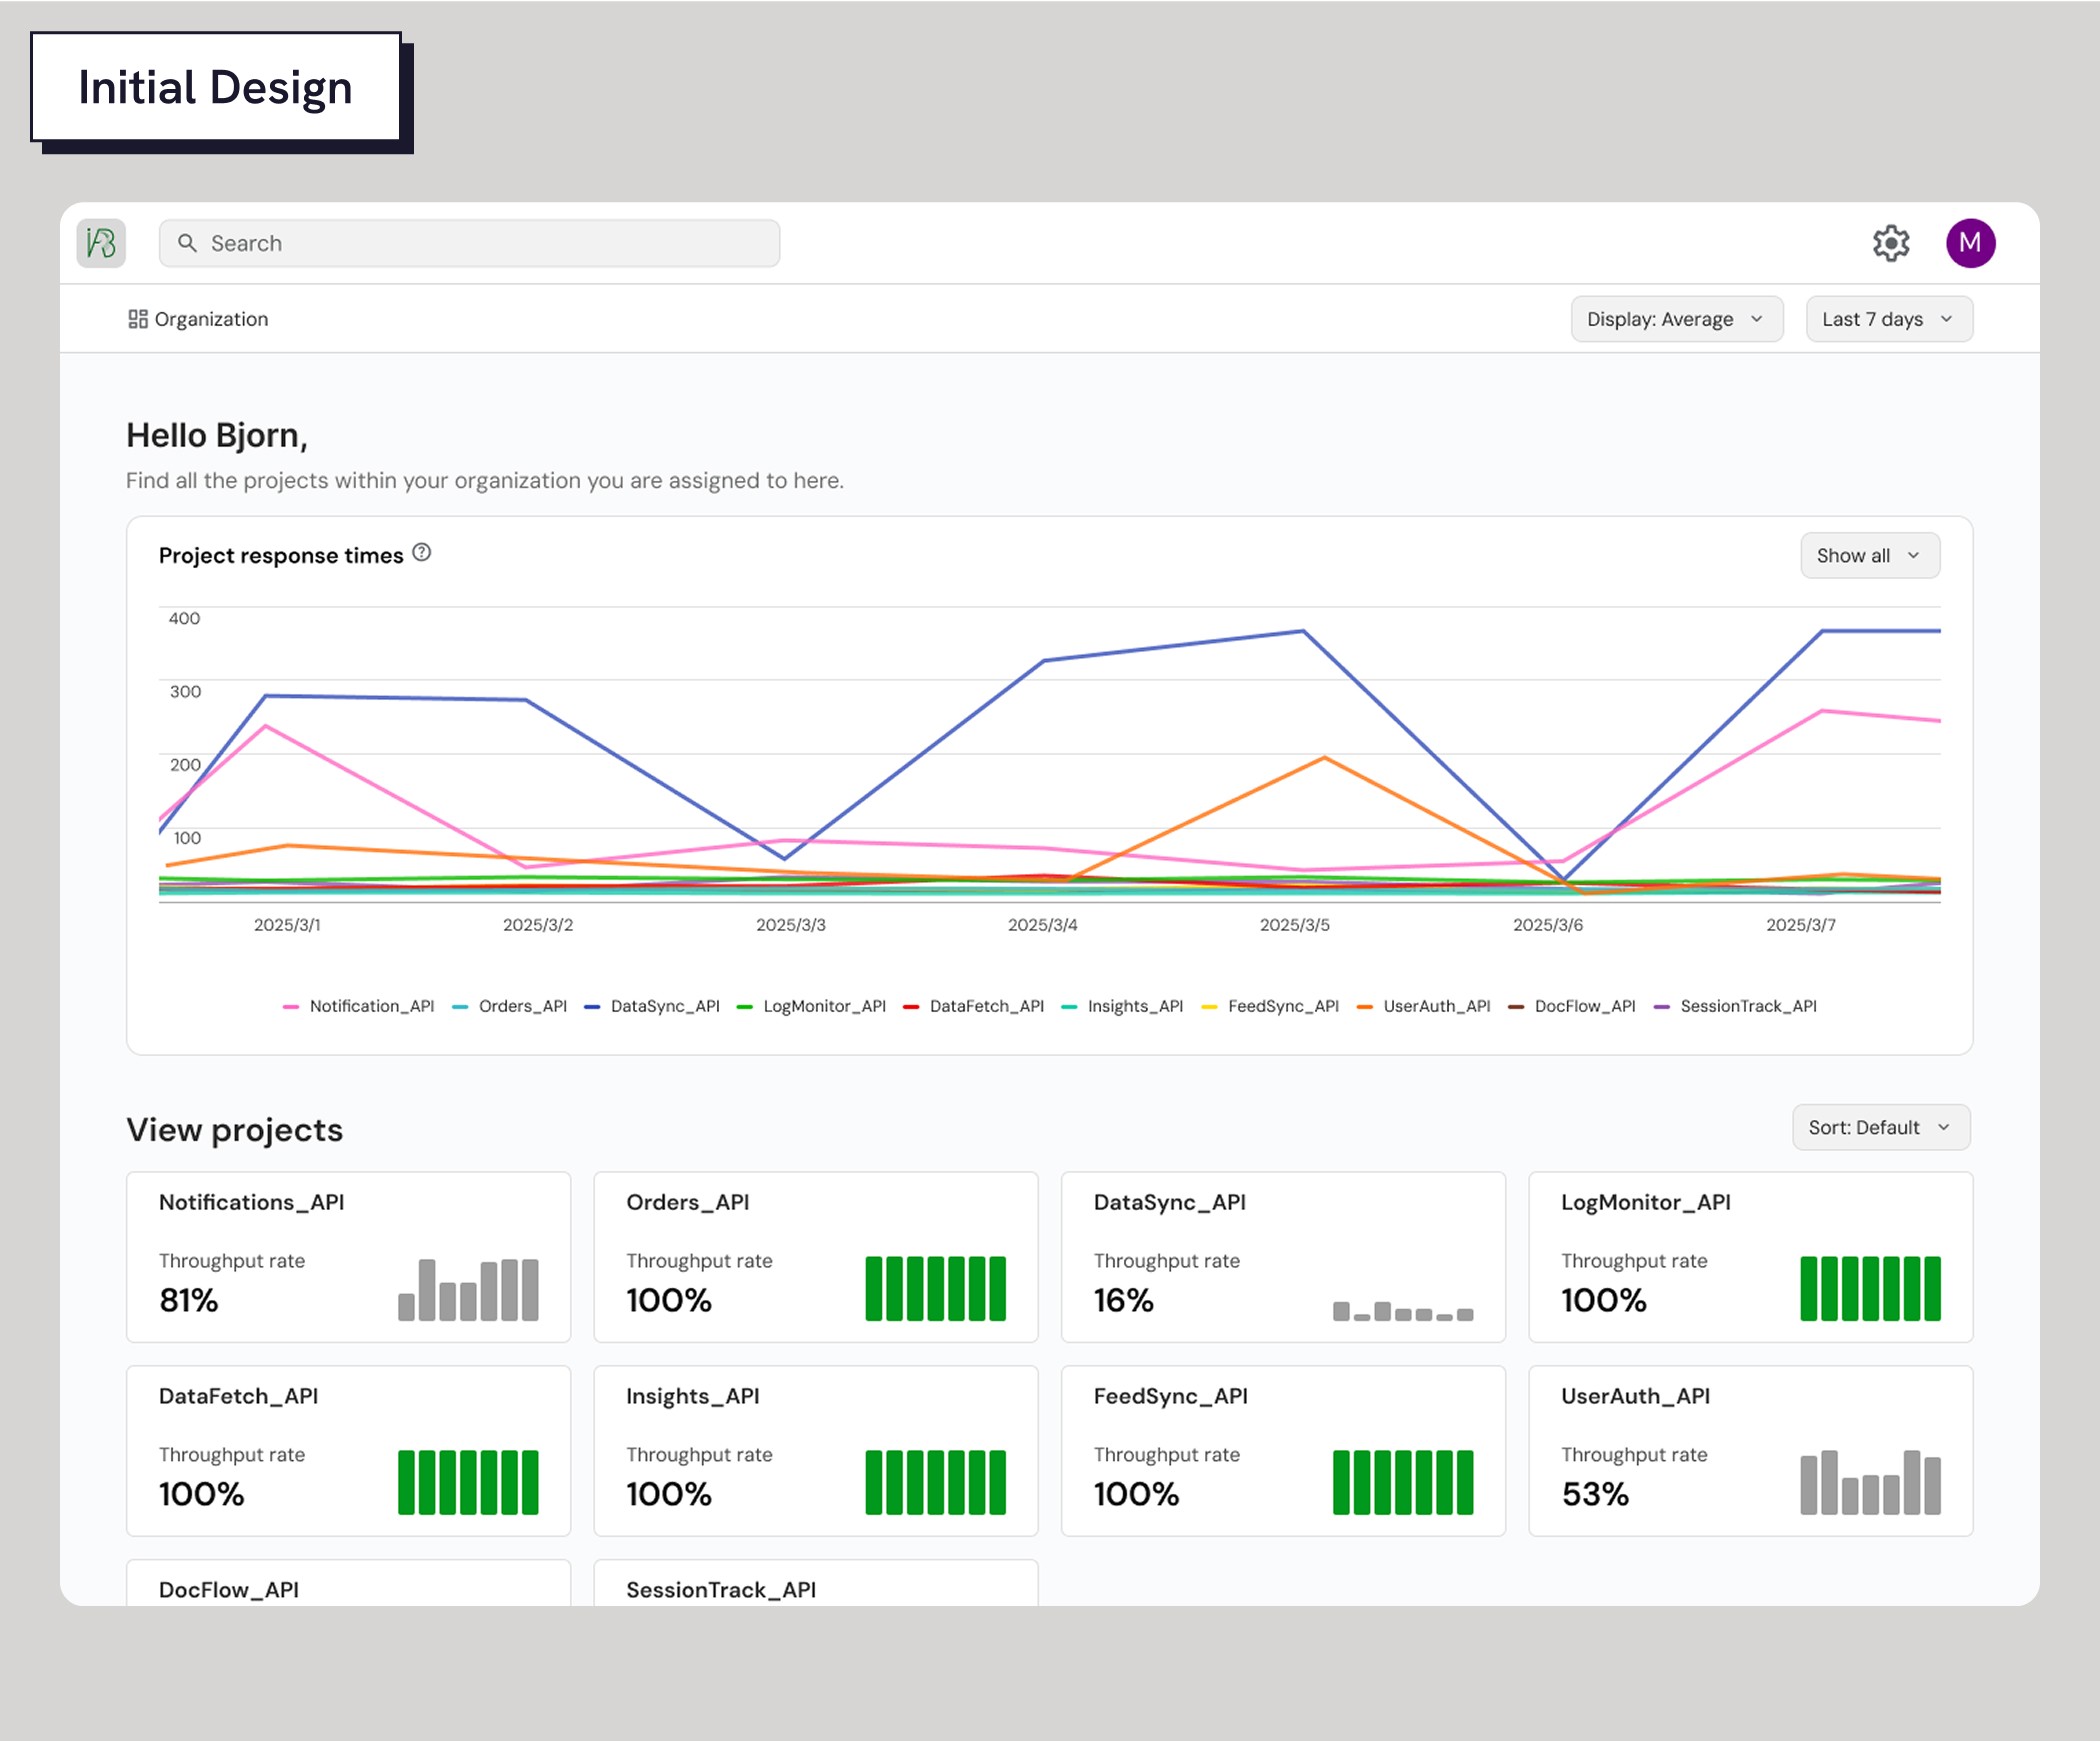Open the DataSync_API project card

[x=1282, y=1256]
